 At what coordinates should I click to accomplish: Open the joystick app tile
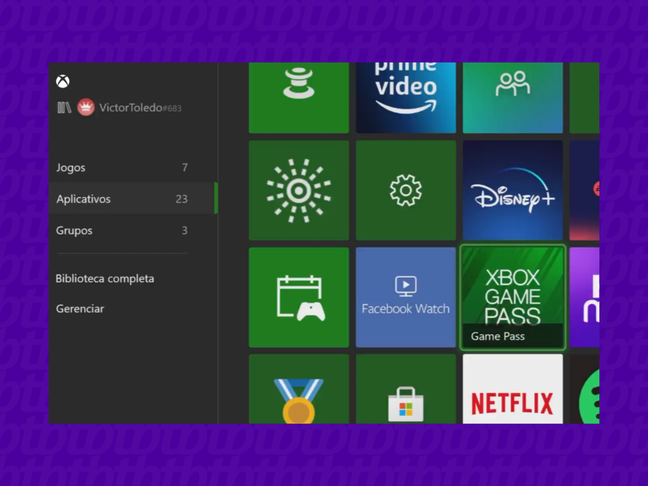point(299,98)
